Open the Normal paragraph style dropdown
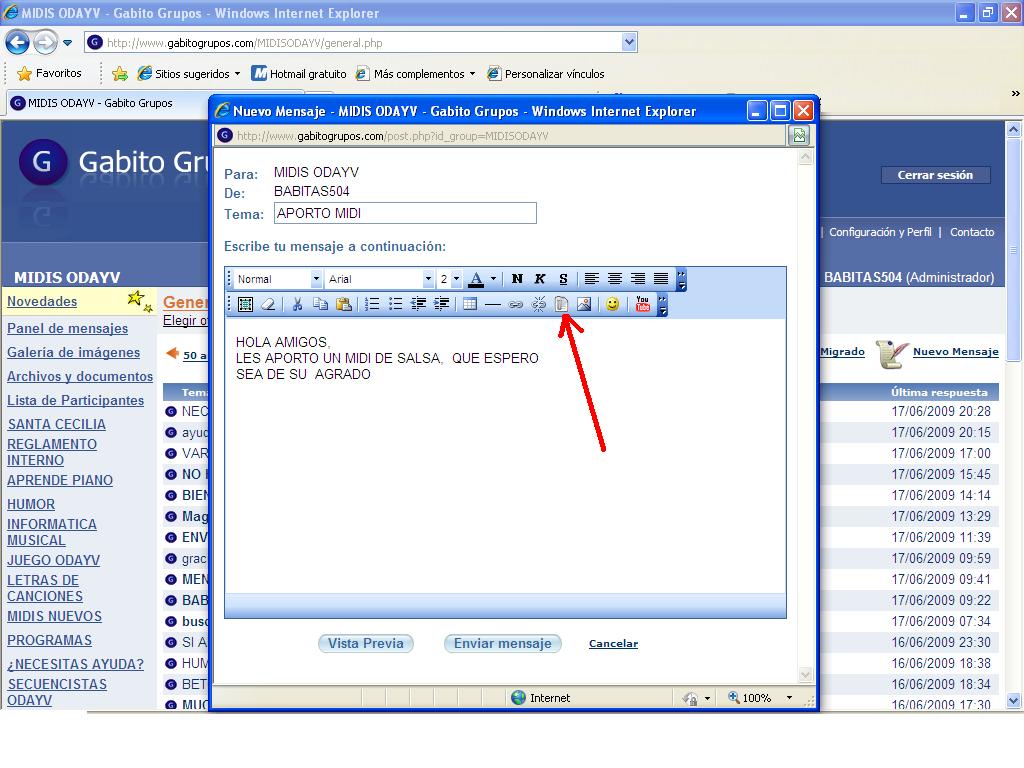1024x768 pixels. point(316,279)
